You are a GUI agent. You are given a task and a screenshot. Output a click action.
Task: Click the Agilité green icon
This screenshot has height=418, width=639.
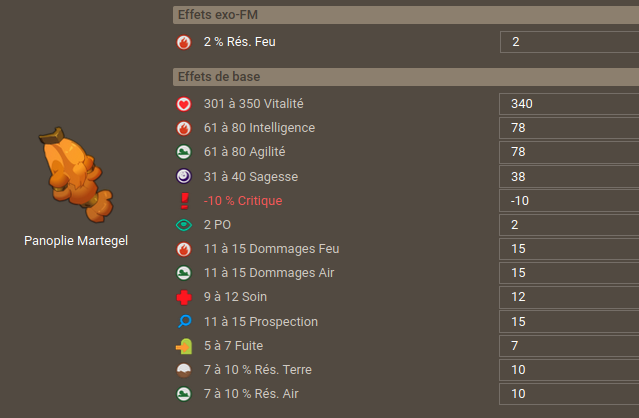[x=184, y=152]
